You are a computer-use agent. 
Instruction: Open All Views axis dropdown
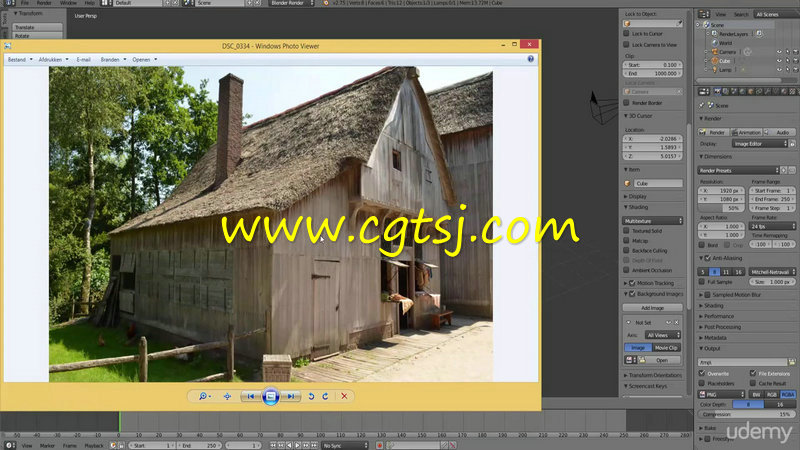[663, 335]
